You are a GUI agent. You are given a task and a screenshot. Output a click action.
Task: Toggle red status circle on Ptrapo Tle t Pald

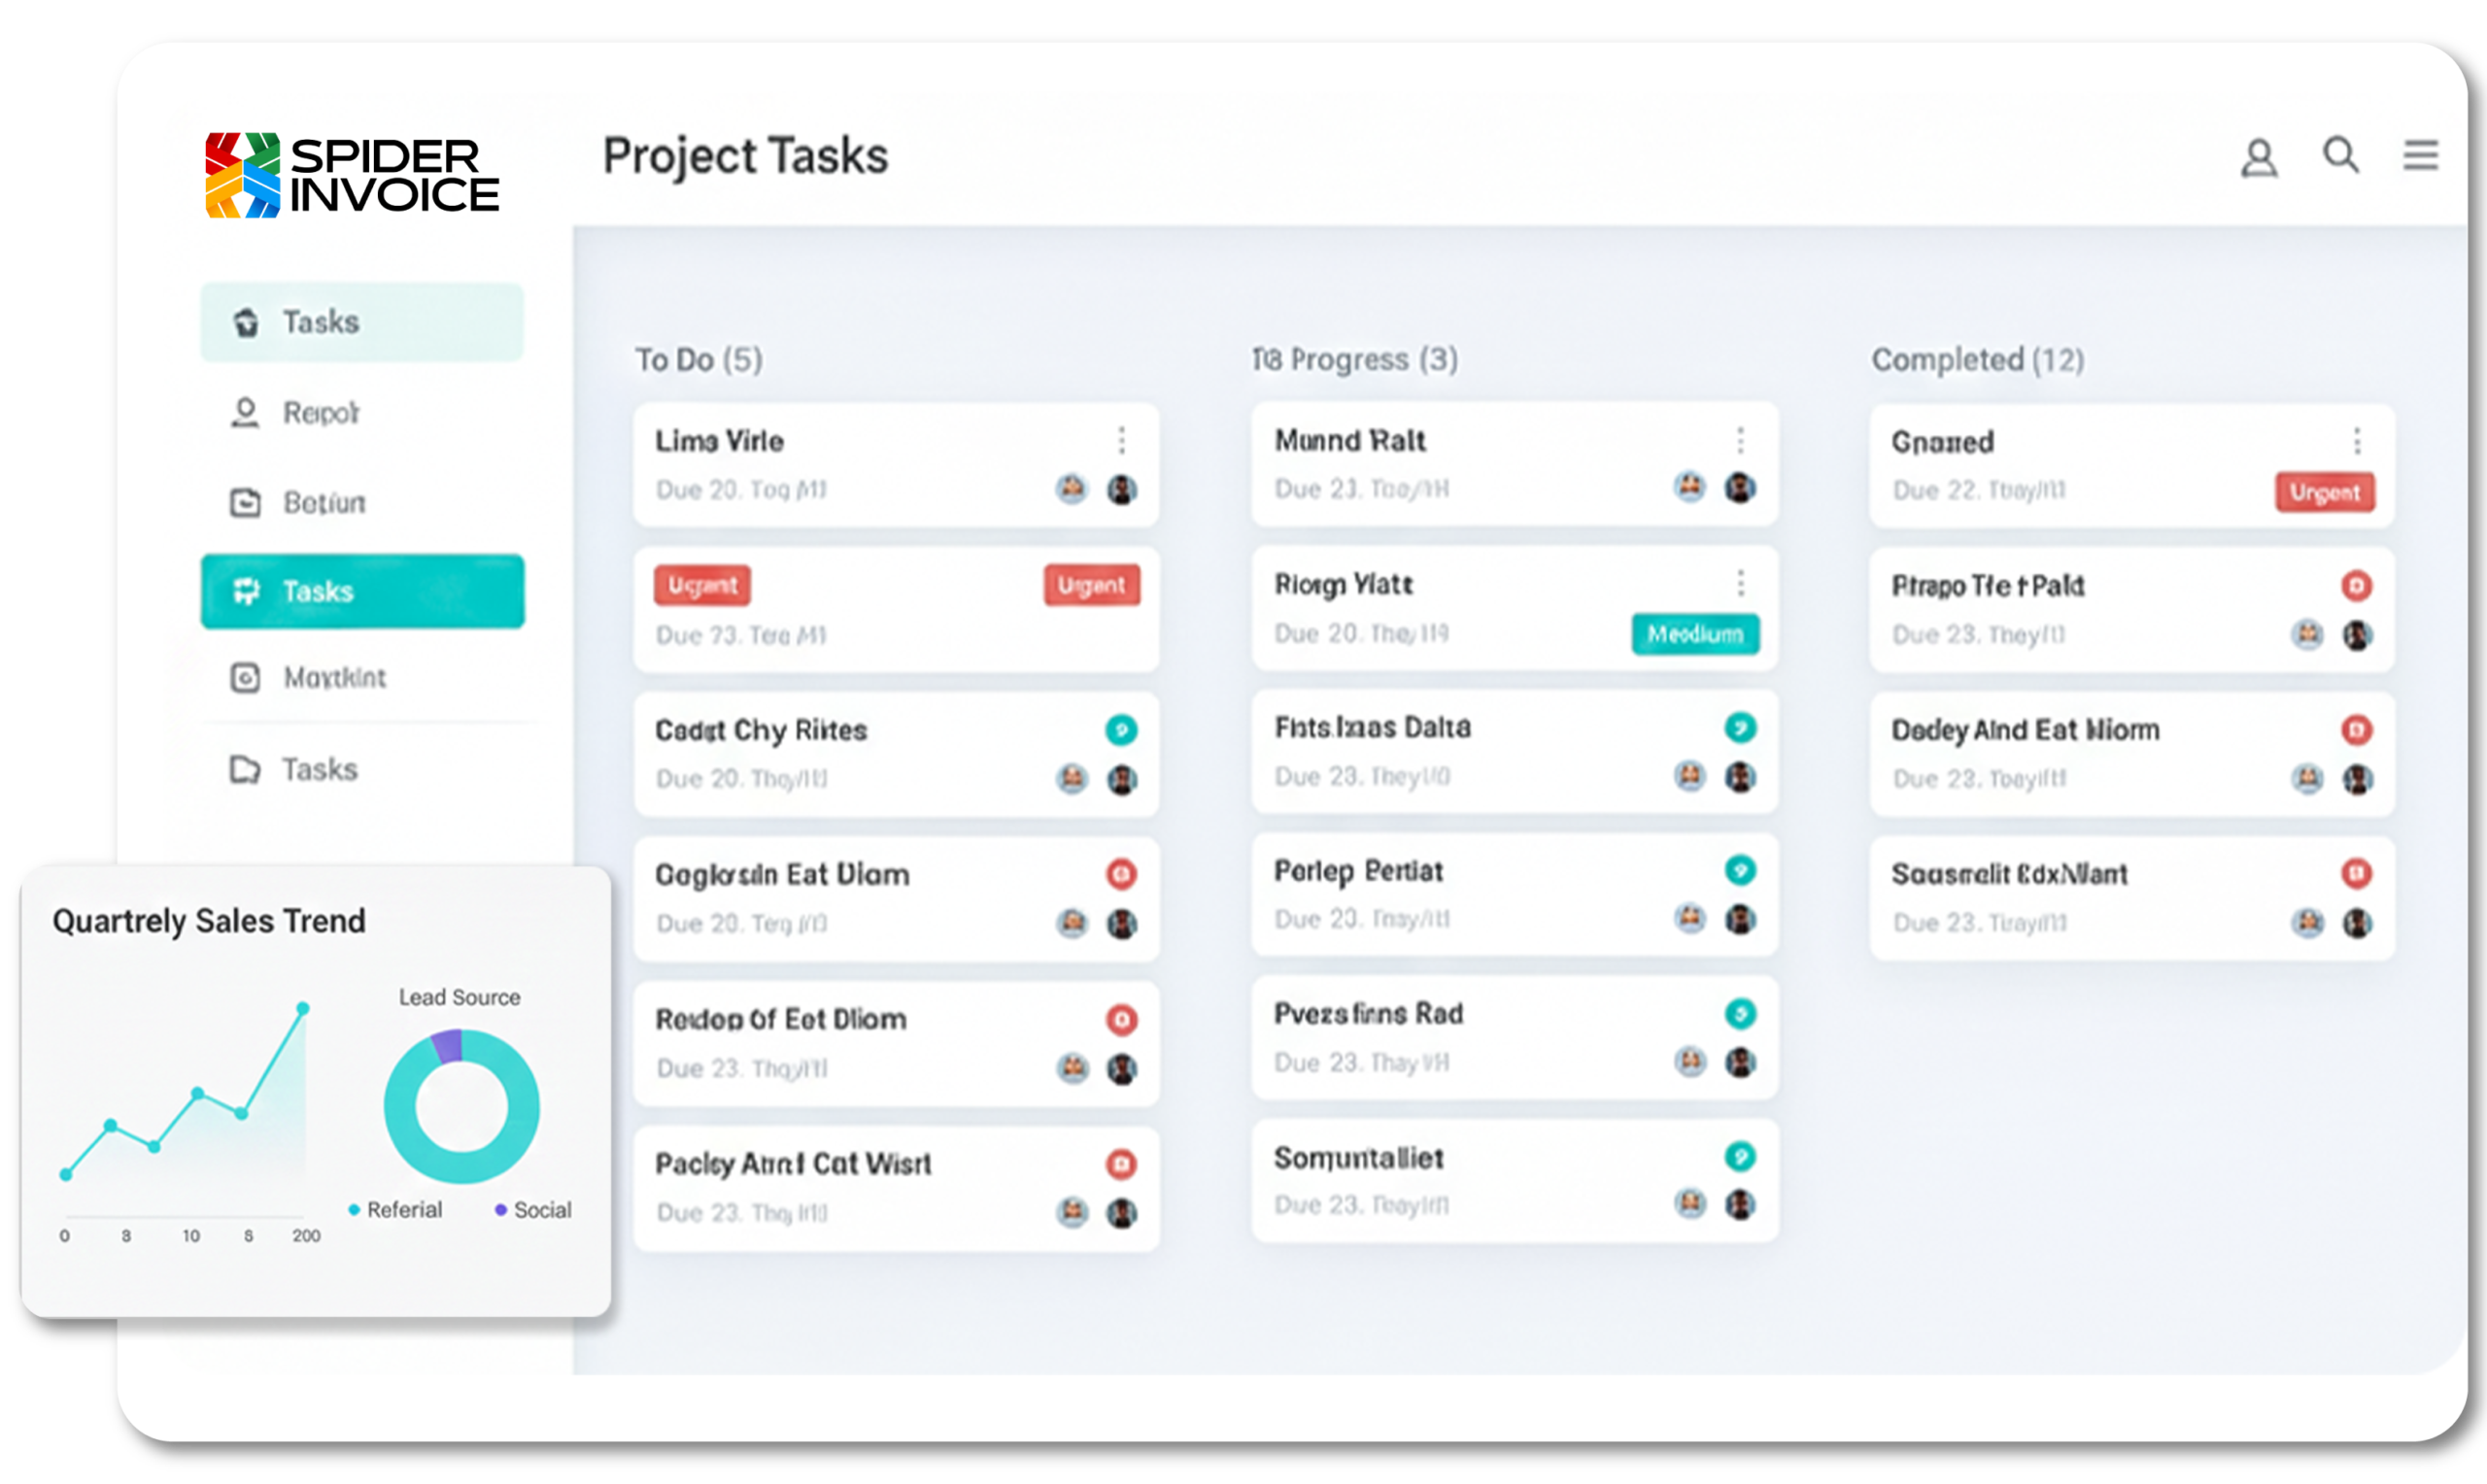tap(2356, 586)
